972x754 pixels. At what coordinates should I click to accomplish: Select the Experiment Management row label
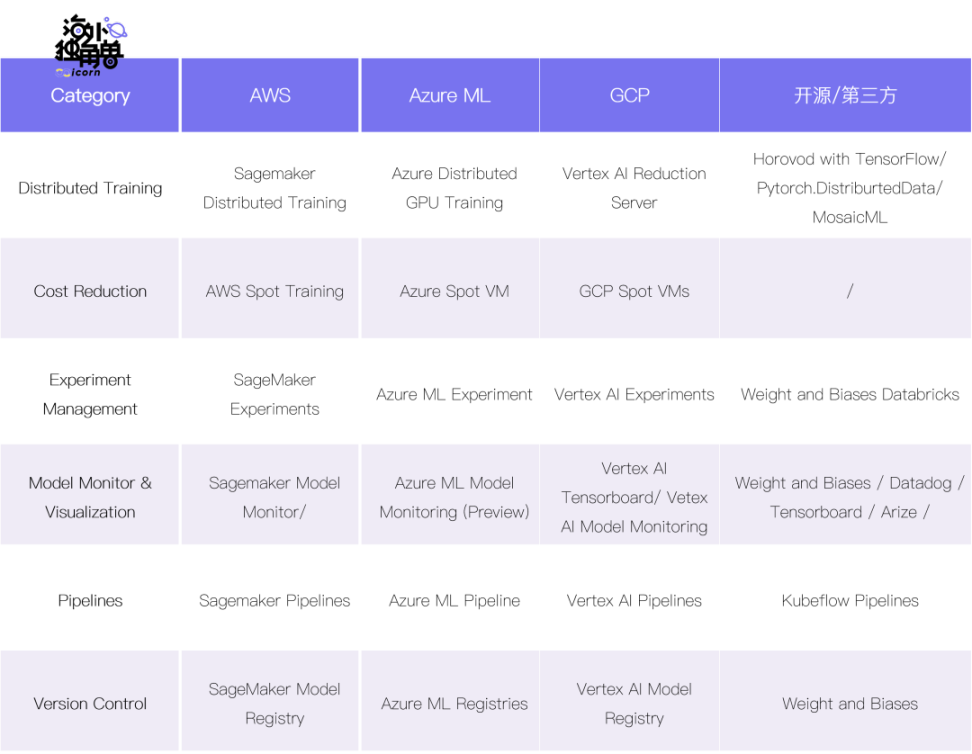90,394
